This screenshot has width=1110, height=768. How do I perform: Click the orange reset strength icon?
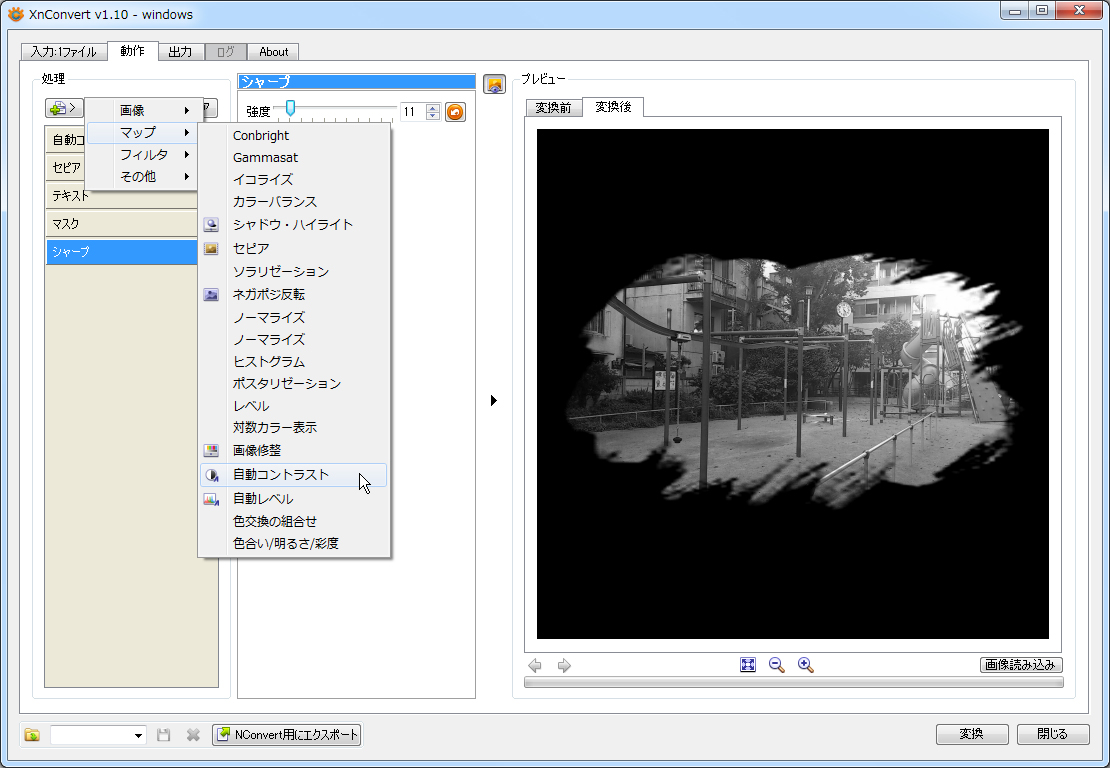455,112
